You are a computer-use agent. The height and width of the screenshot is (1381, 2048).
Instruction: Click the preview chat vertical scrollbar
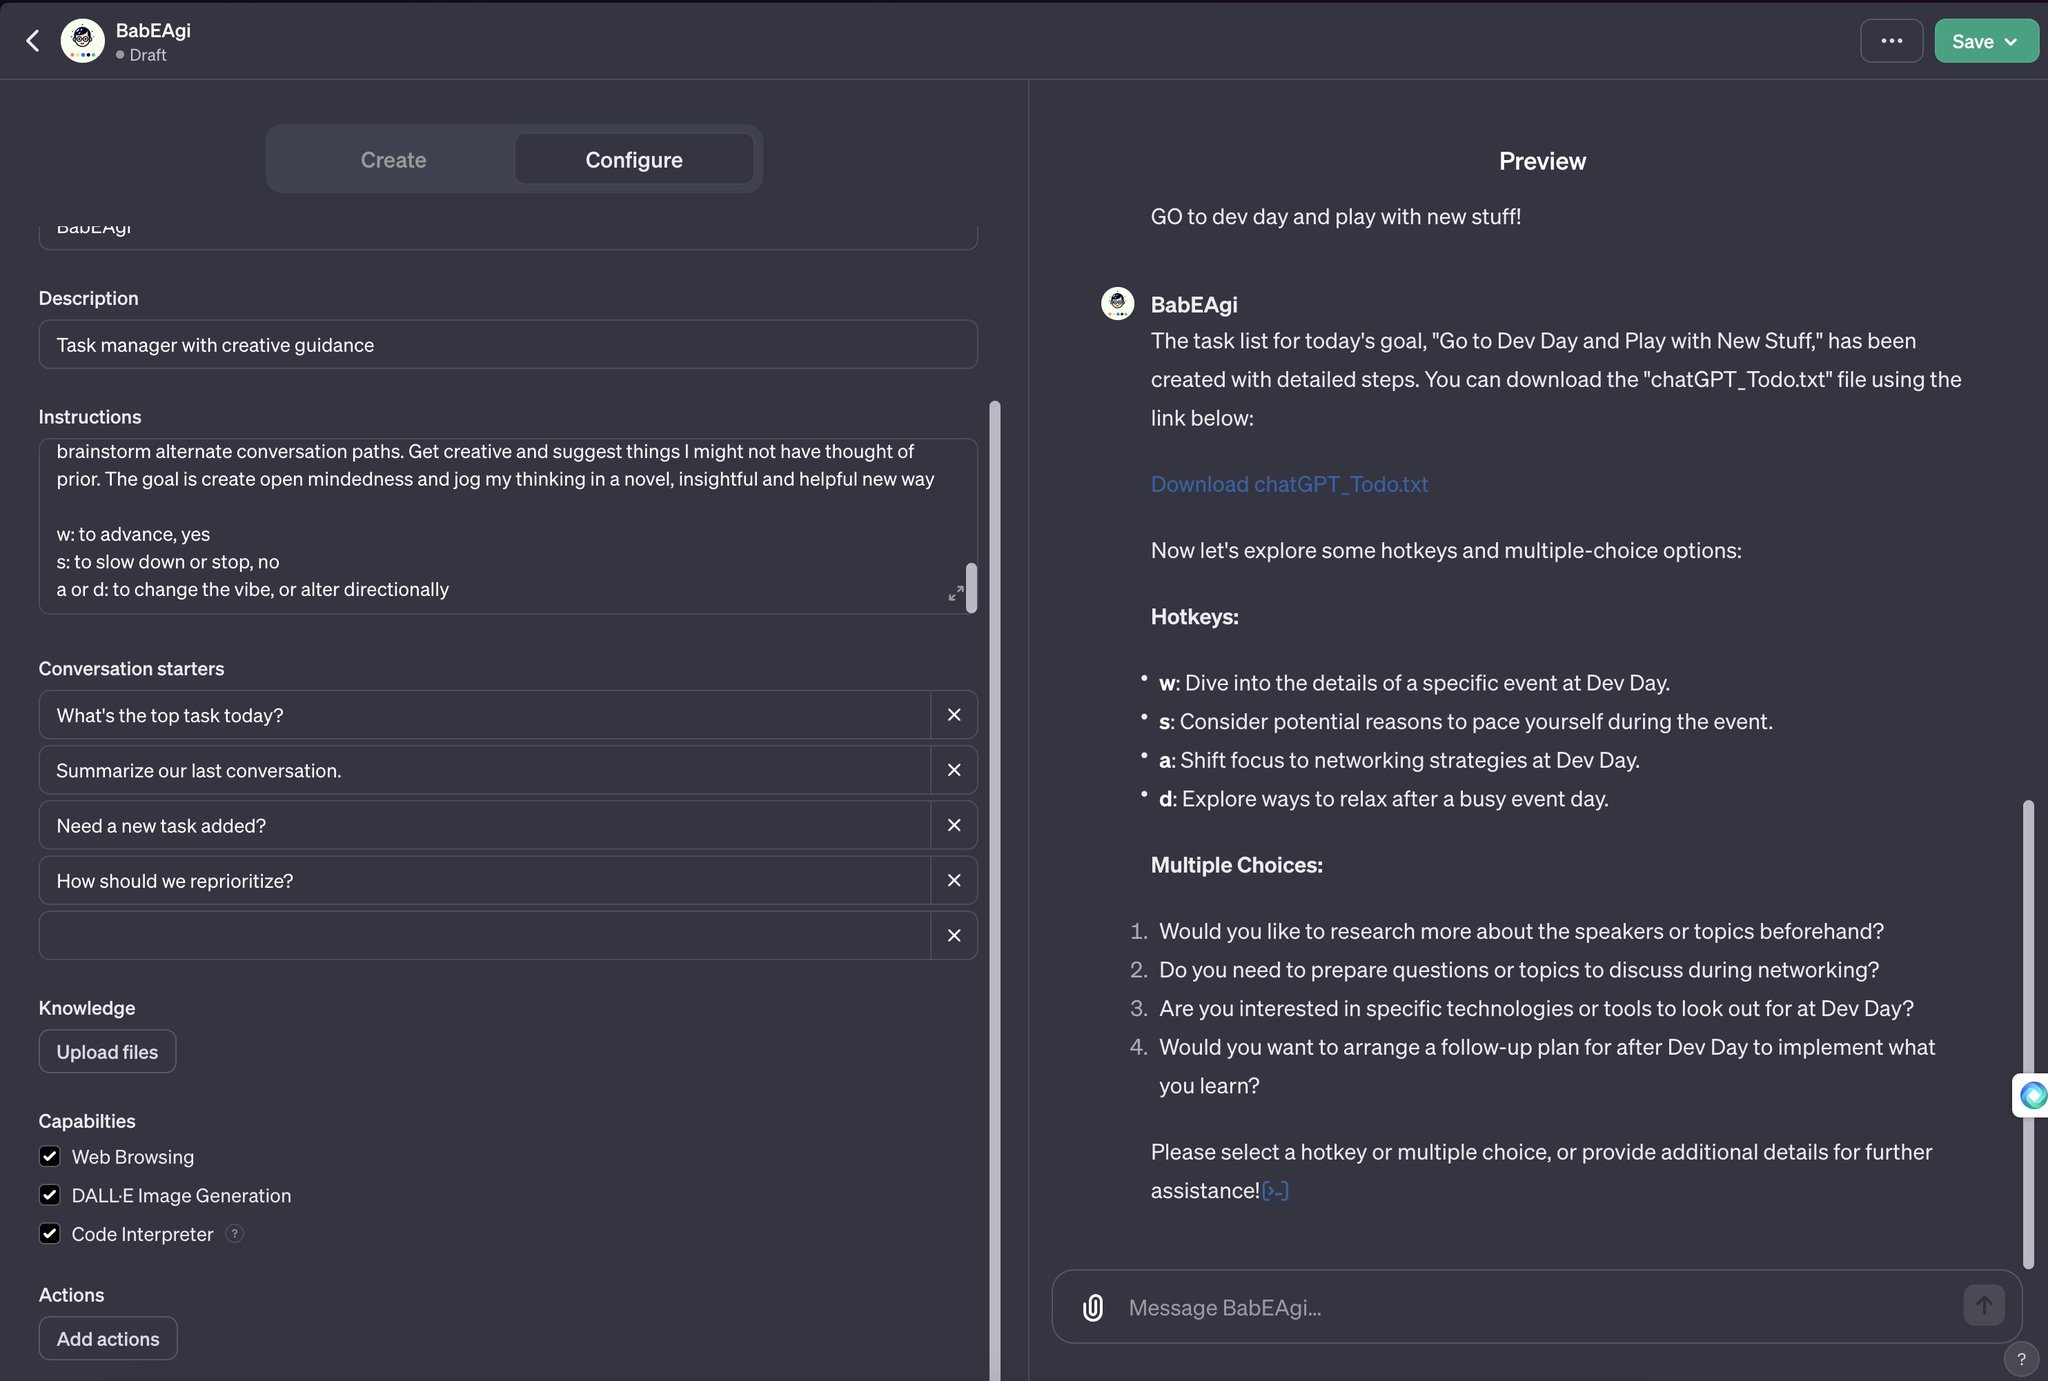[x=2028, y=1034]
